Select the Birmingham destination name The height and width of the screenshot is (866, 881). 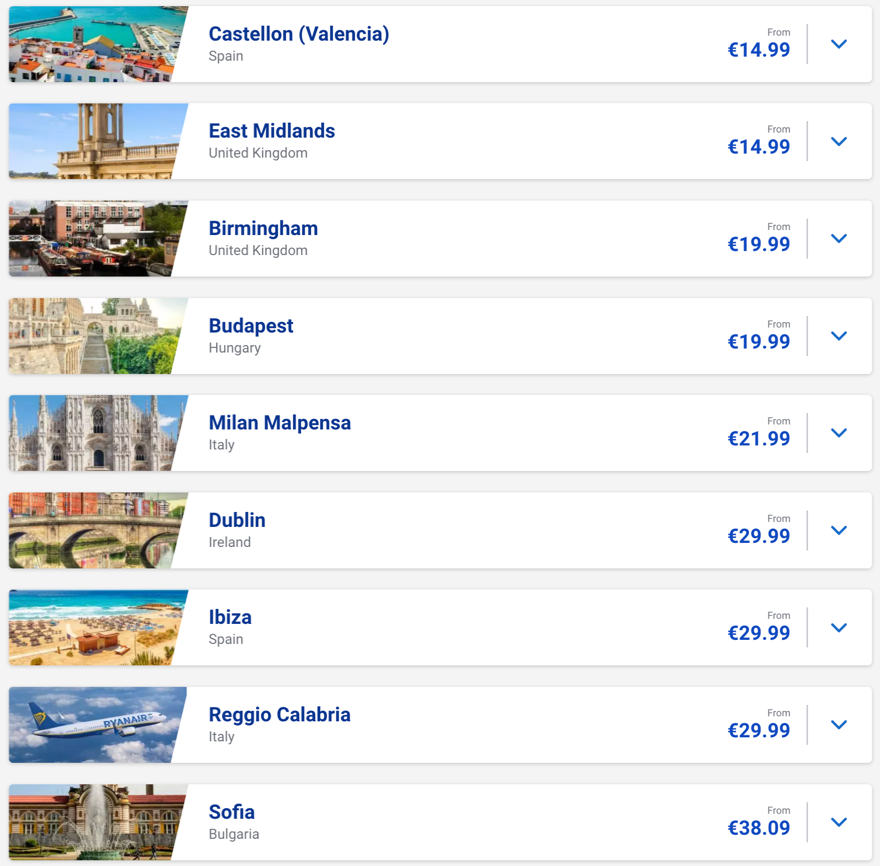coord(263,228)
